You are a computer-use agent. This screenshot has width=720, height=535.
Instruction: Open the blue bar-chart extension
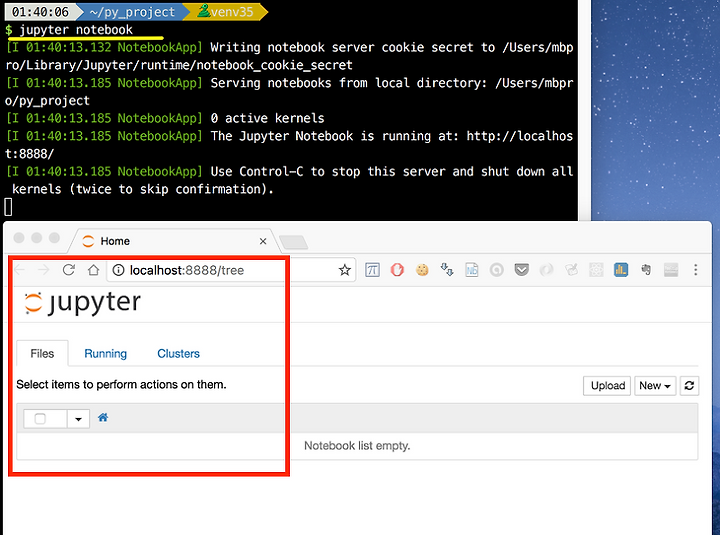click(621, 270)
